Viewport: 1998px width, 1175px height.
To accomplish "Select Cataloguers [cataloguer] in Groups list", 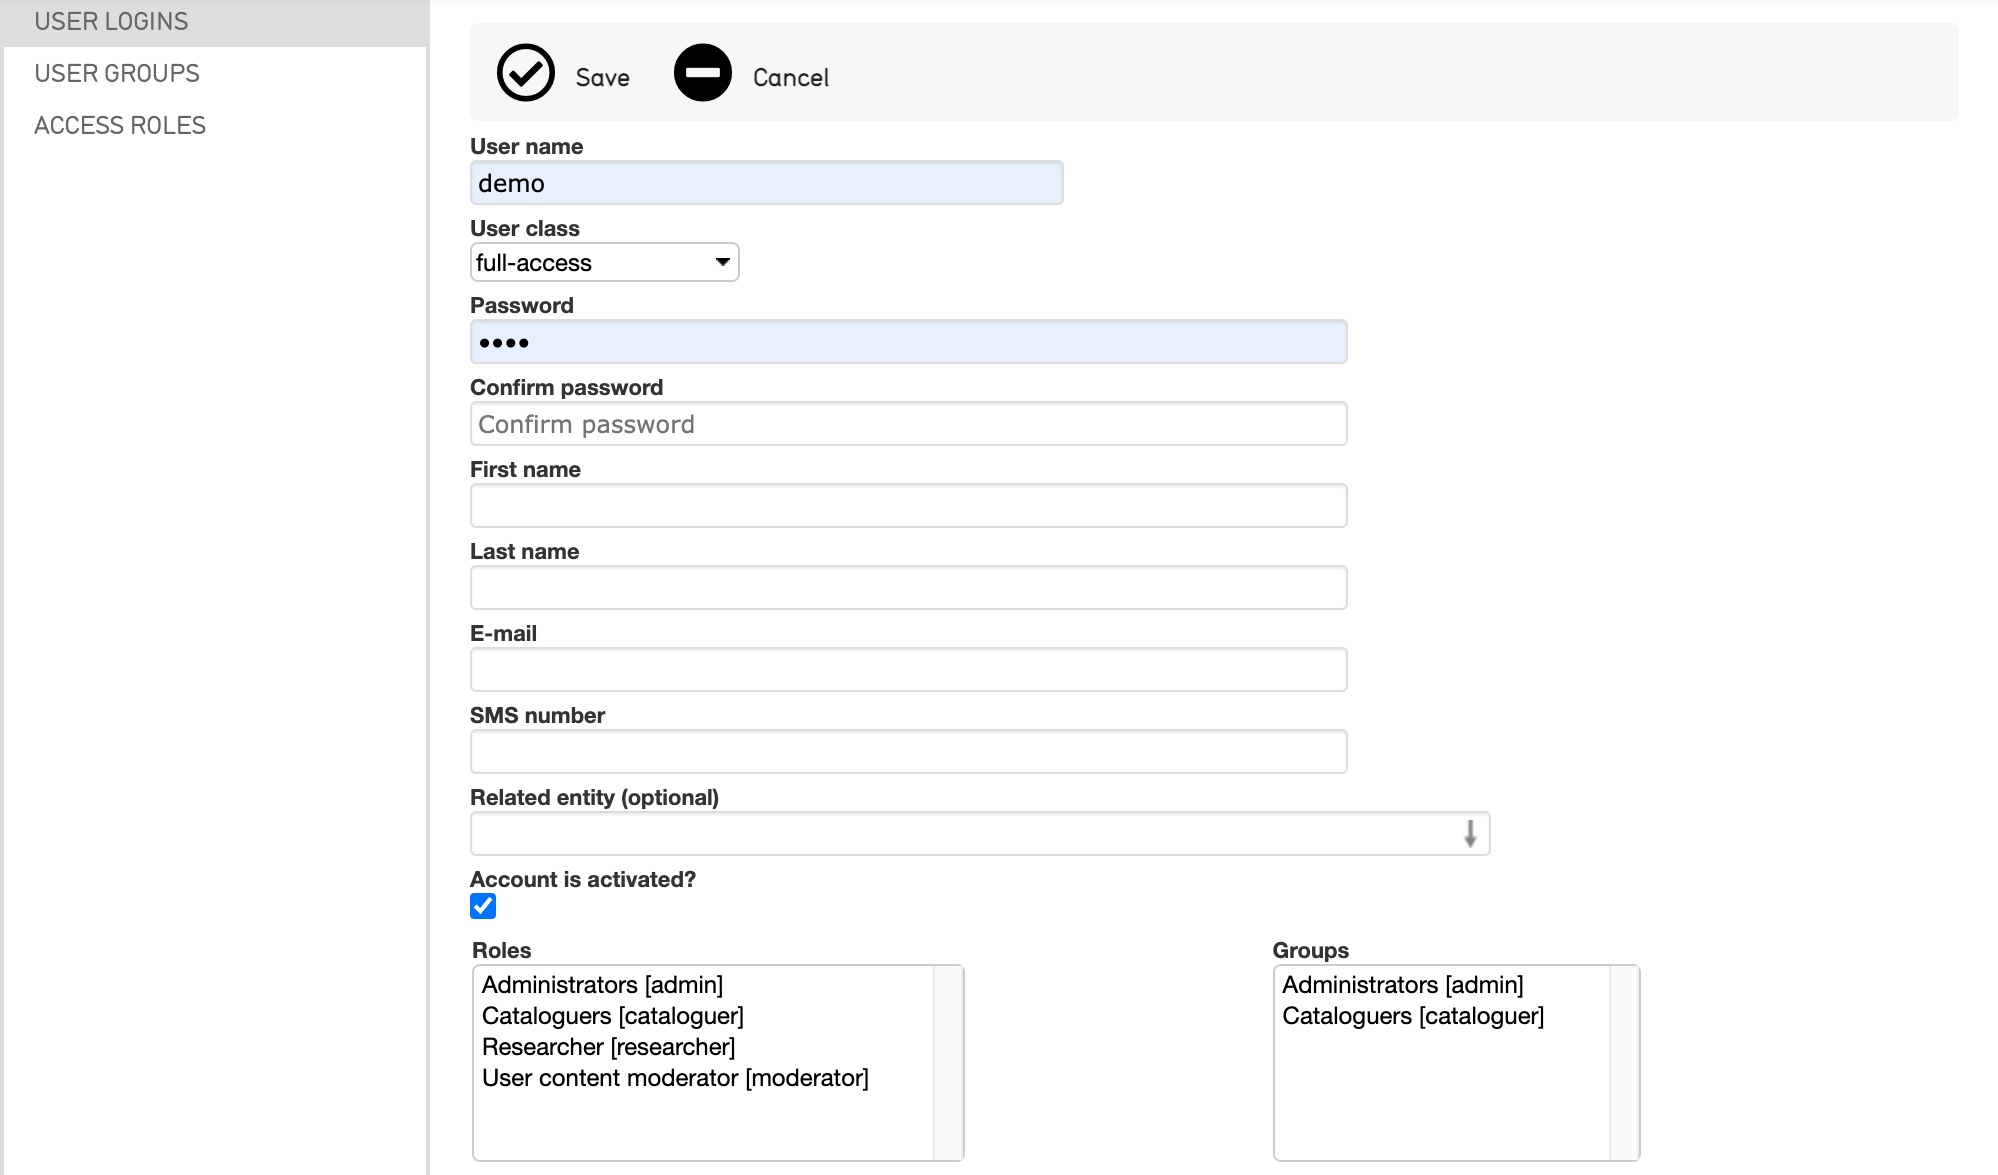I will (x=1412, y=1016).
